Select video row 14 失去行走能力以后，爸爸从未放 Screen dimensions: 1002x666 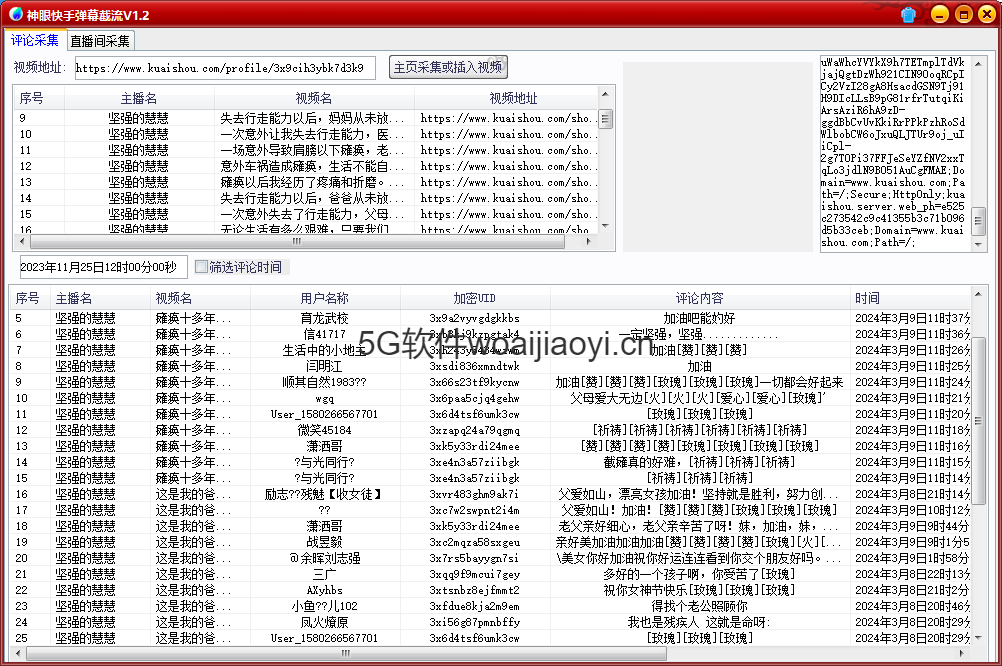click(307, 198)
